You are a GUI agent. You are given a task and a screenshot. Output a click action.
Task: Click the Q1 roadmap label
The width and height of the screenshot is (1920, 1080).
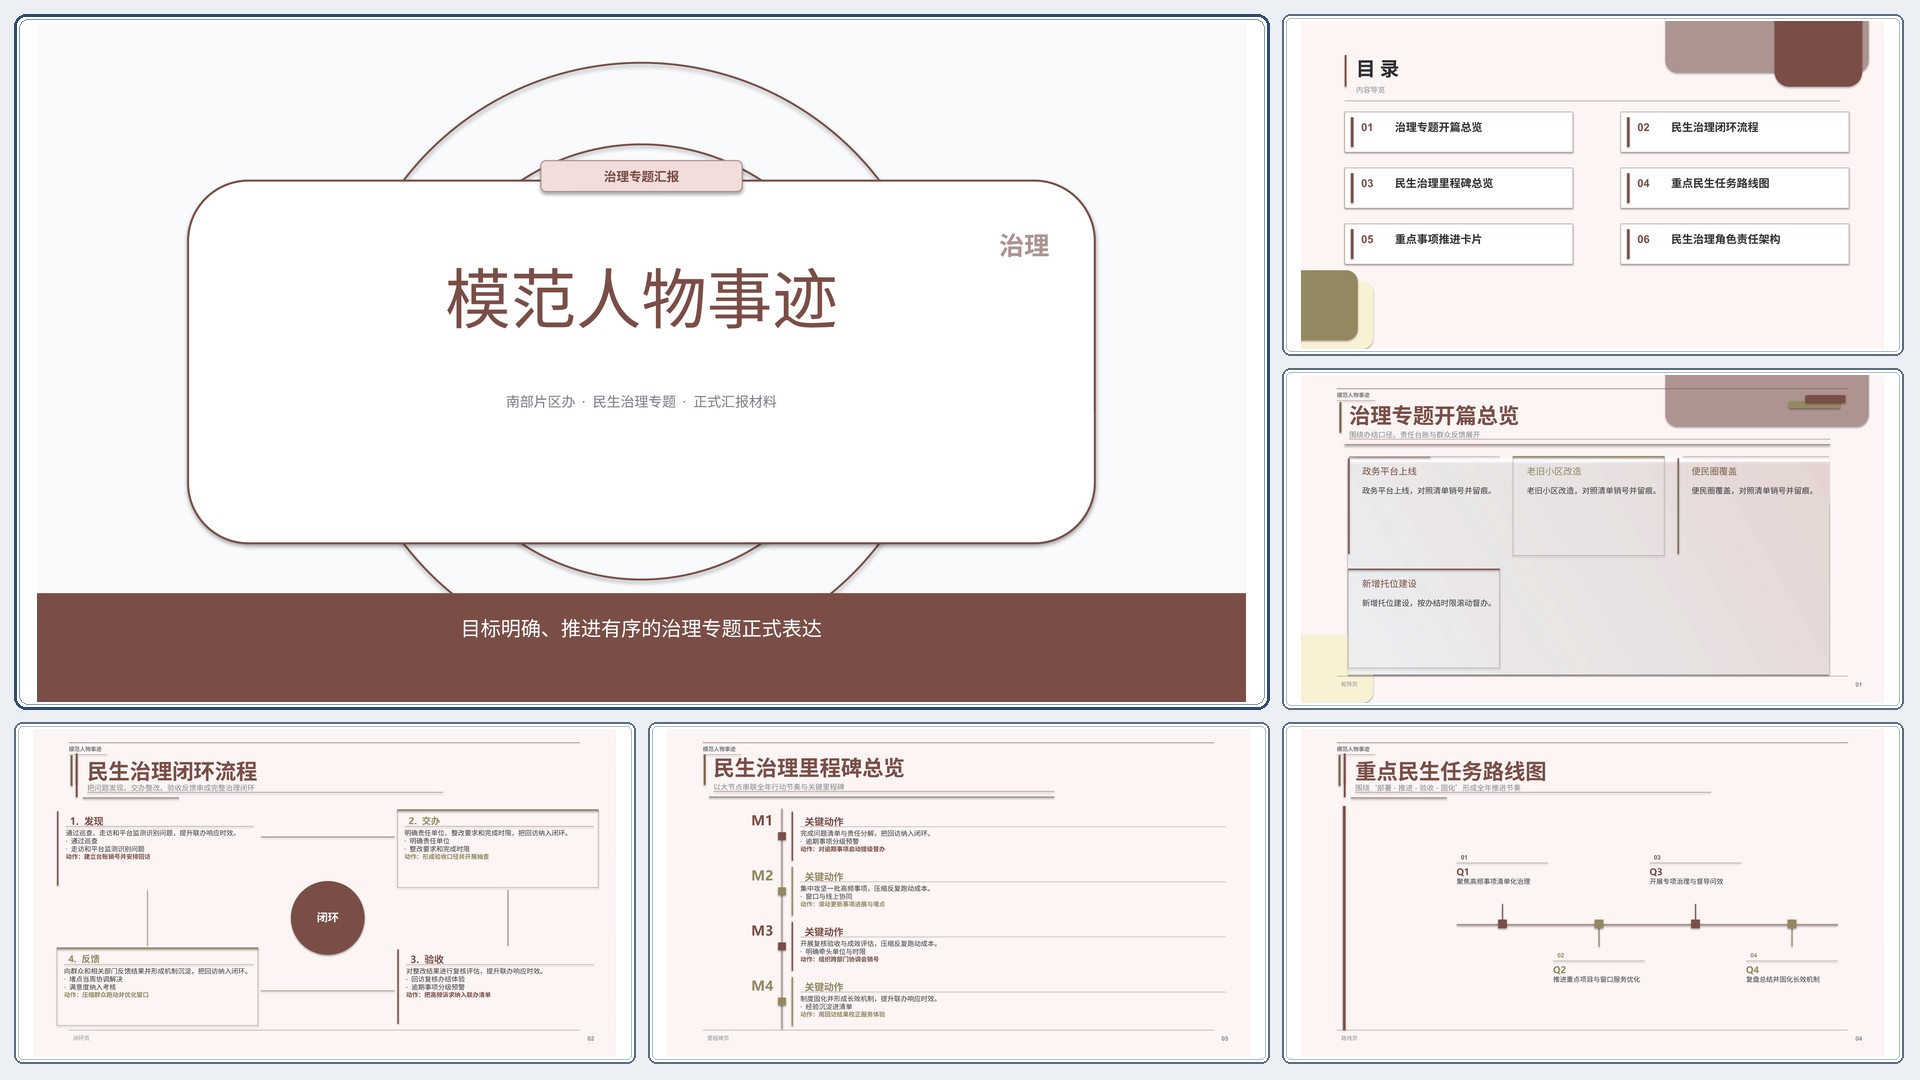(1463, 872)
